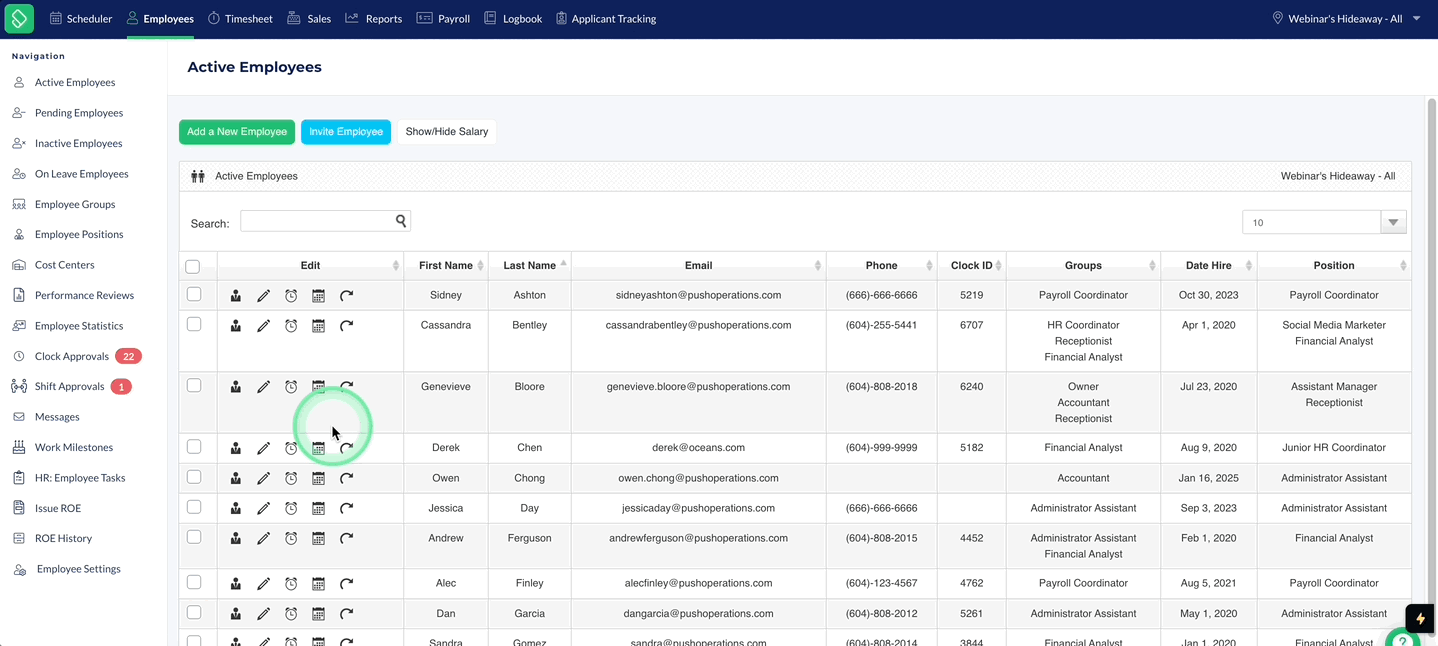1438x646 pixels.
Task: Sort the table by Email column
Action: point(699,265)
